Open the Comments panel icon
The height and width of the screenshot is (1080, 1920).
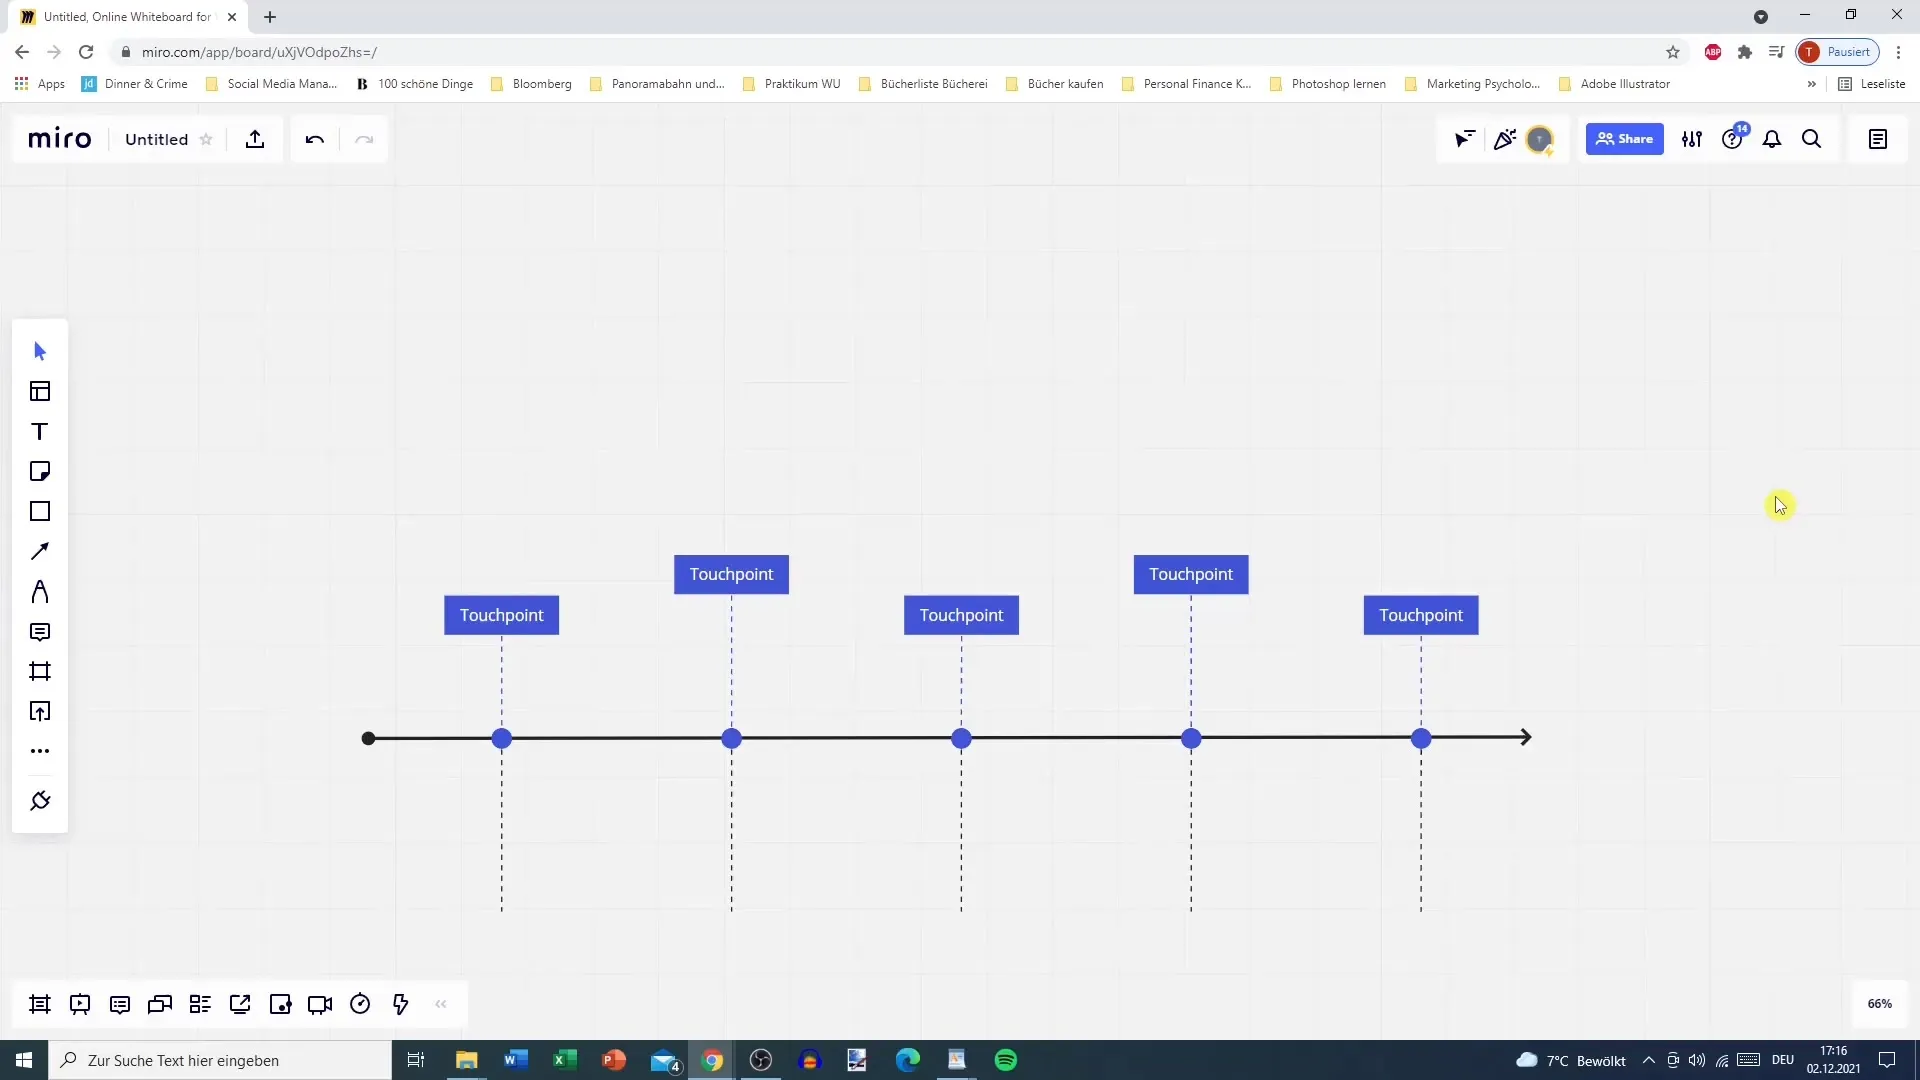tap(40, 632)
